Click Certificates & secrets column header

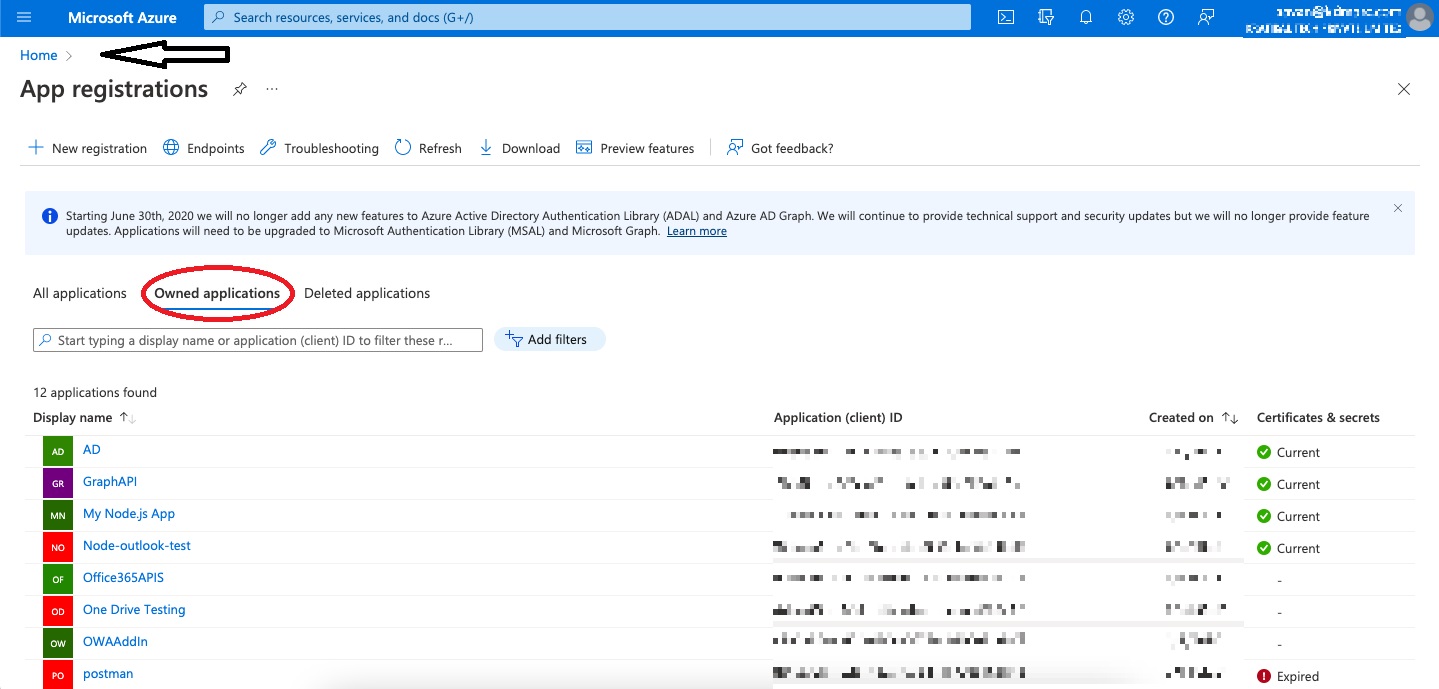tap(1318, 417)
